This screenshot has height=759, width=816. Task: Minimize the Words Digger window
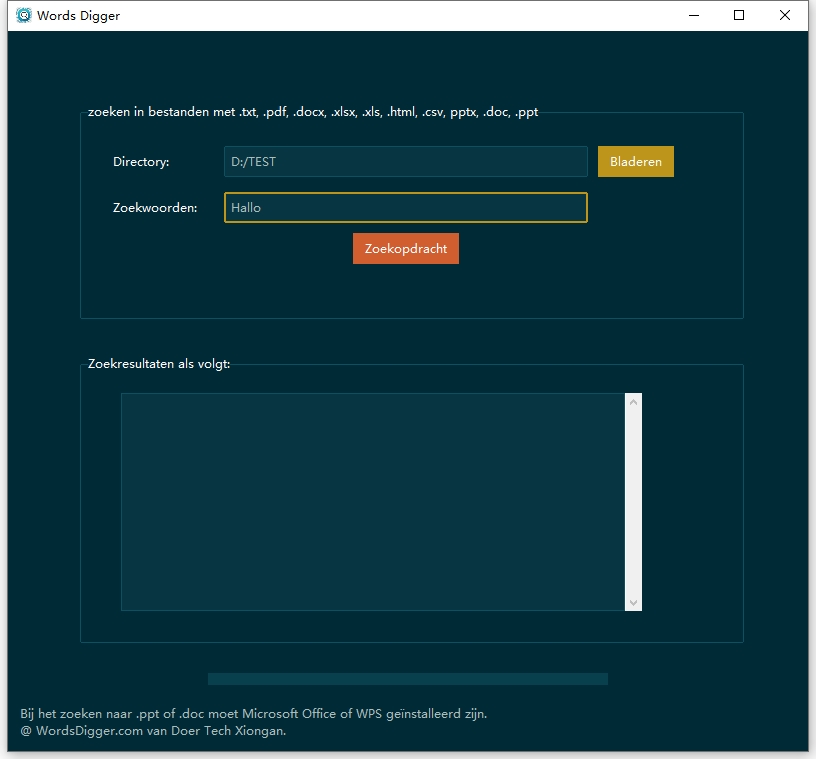[694, 15]
